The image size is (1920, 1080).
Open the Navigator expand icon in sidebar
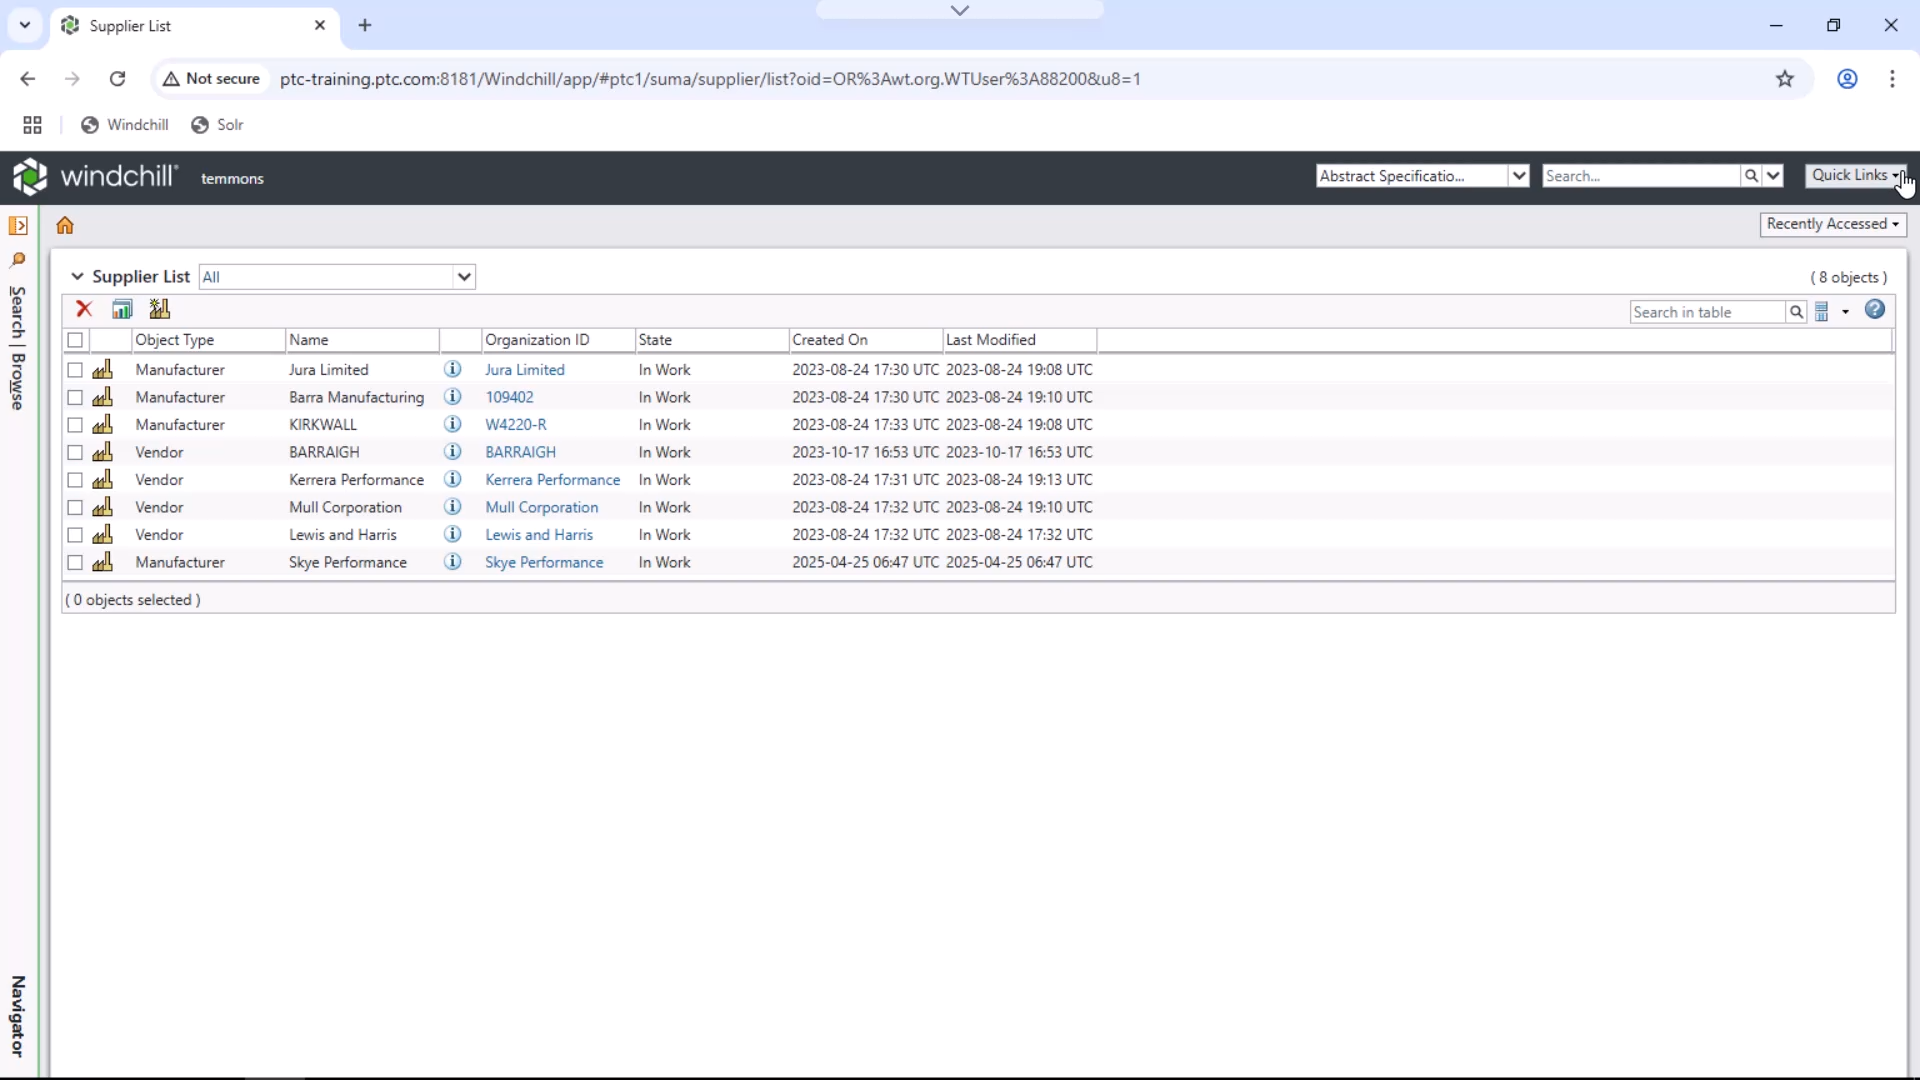tap(18, 225)
